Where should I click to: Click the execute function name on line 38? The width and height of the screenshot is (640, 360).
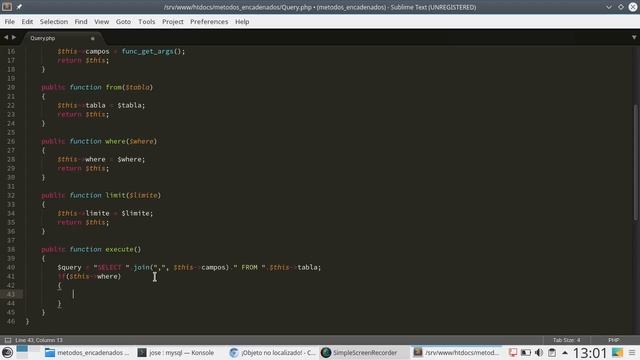pyautogui.click(x=119, y=249)
